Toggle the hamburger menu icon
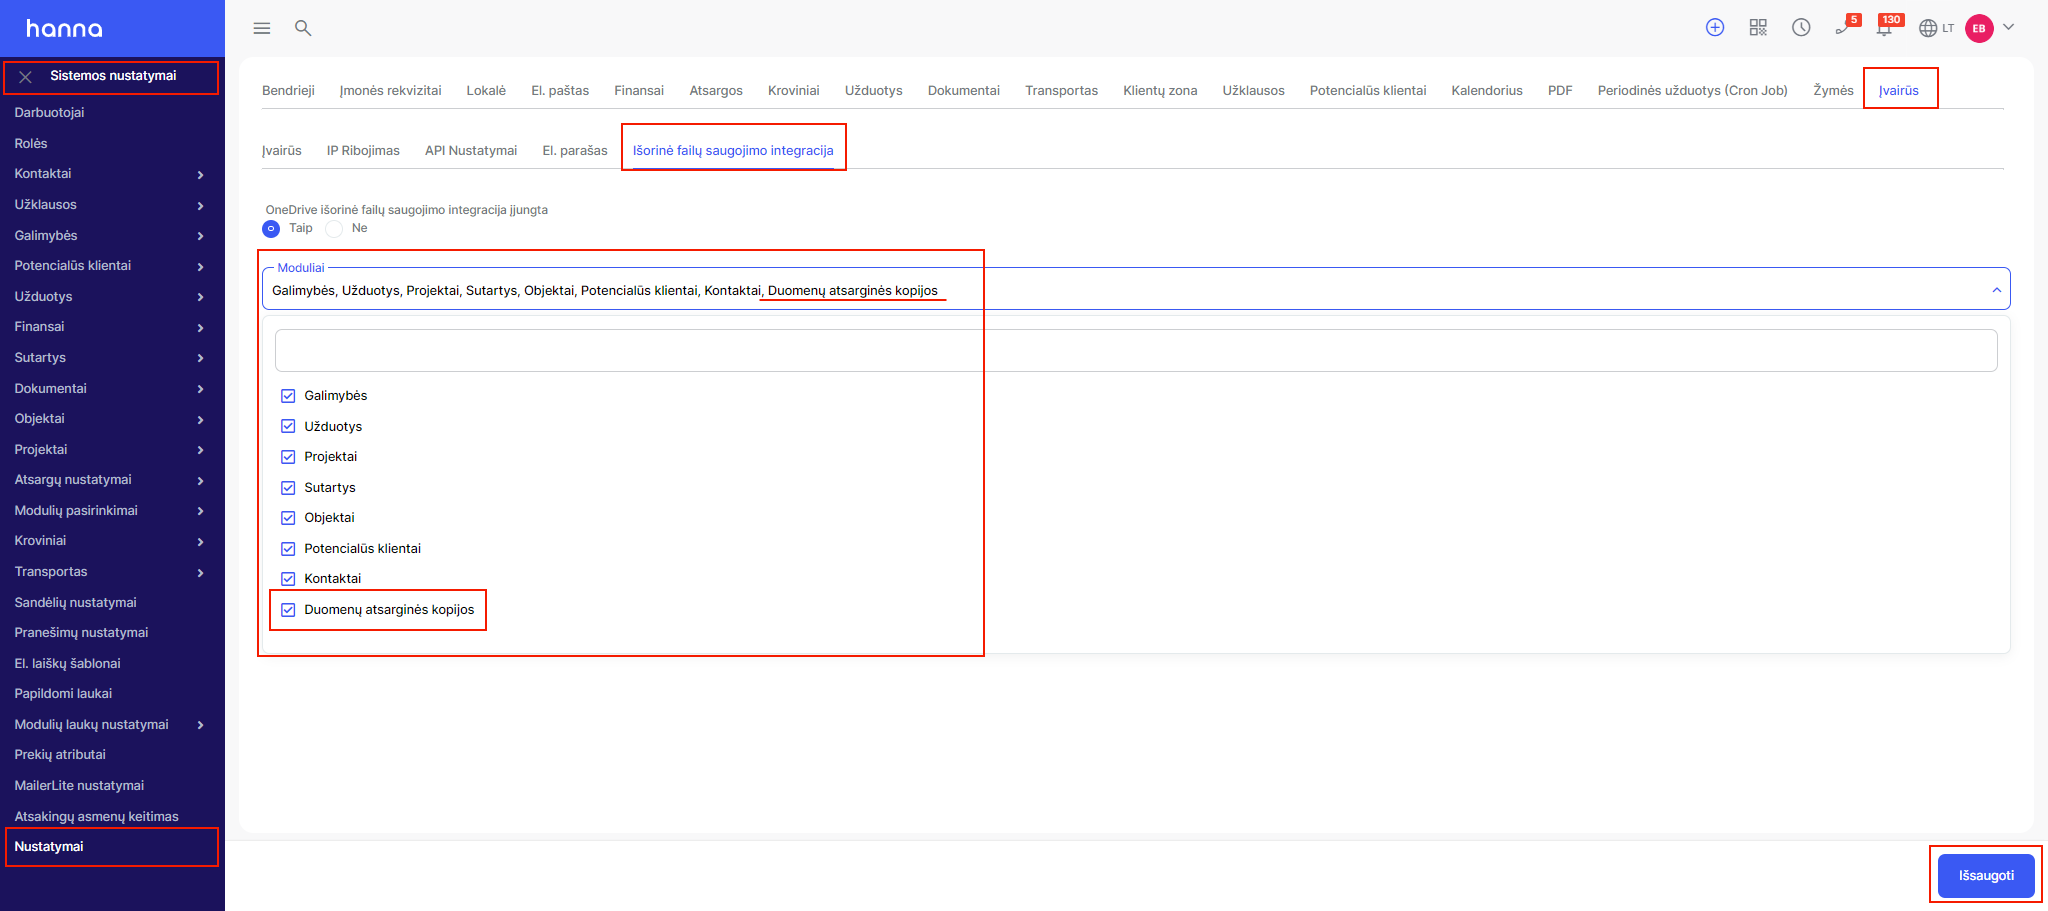Image resolution: width=2048 pixels, height=911 pixels. pyautogui.click(x=262, y=28)
